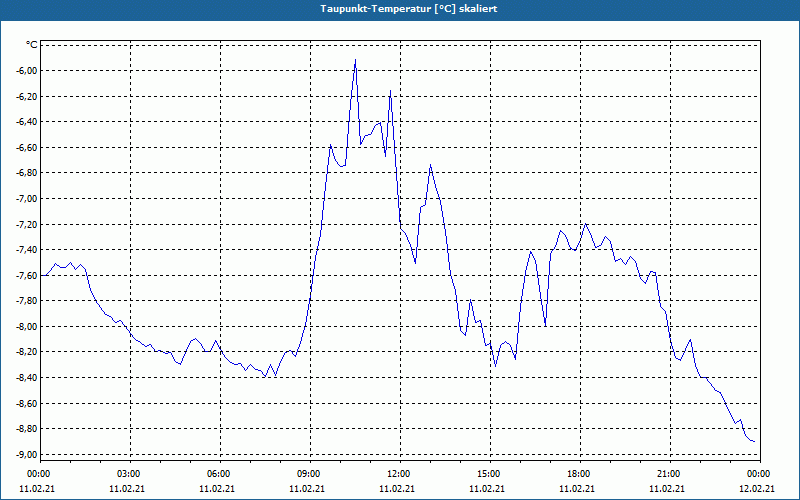Select the -8,80 y-axis value
Screen dimensions: 800x500
(x=27, y=429)
